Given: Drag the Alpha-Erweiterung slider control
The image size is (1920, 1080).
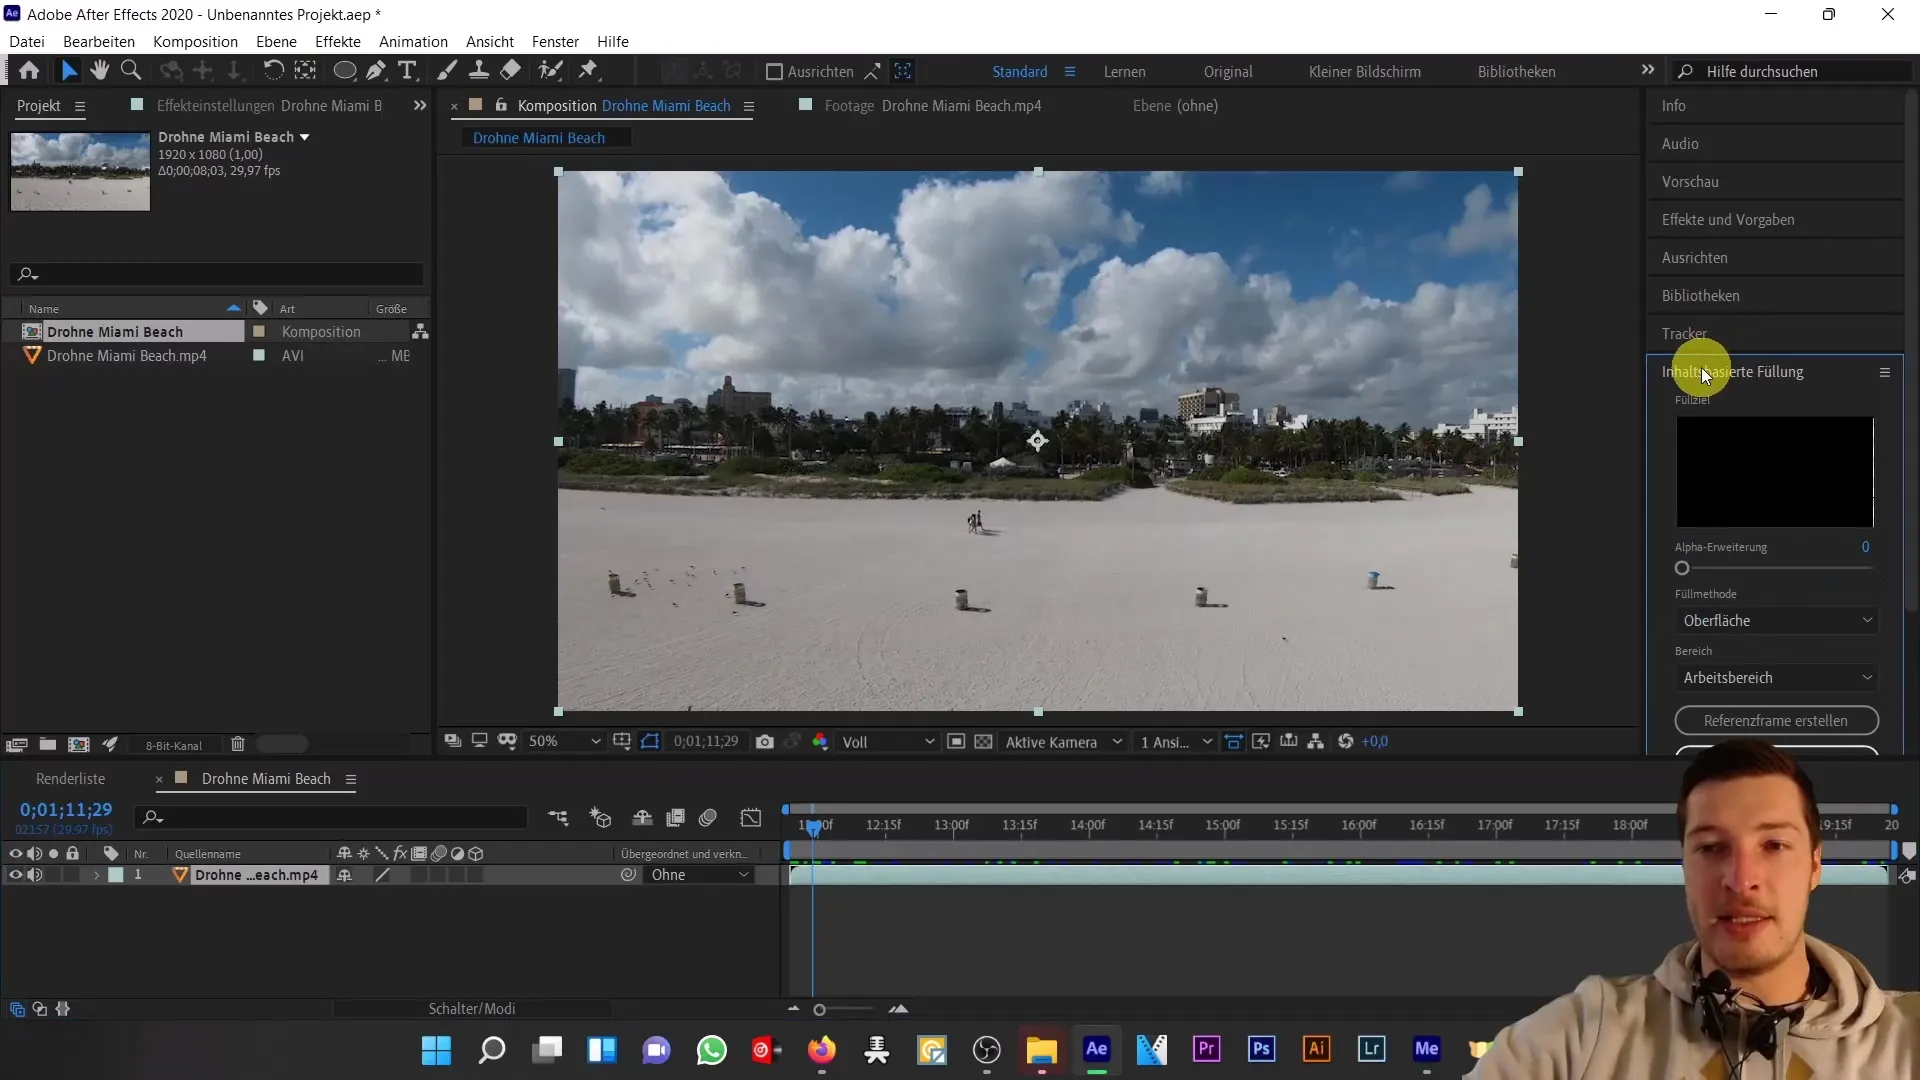Looking at the screenshot, I should (x=1681, y=568).
